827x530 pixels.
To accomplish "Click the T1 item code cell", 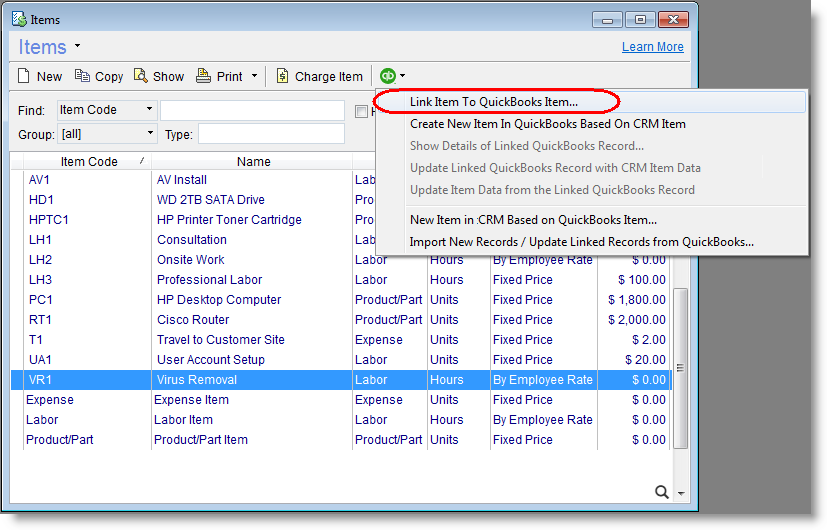I will [35, 340].
